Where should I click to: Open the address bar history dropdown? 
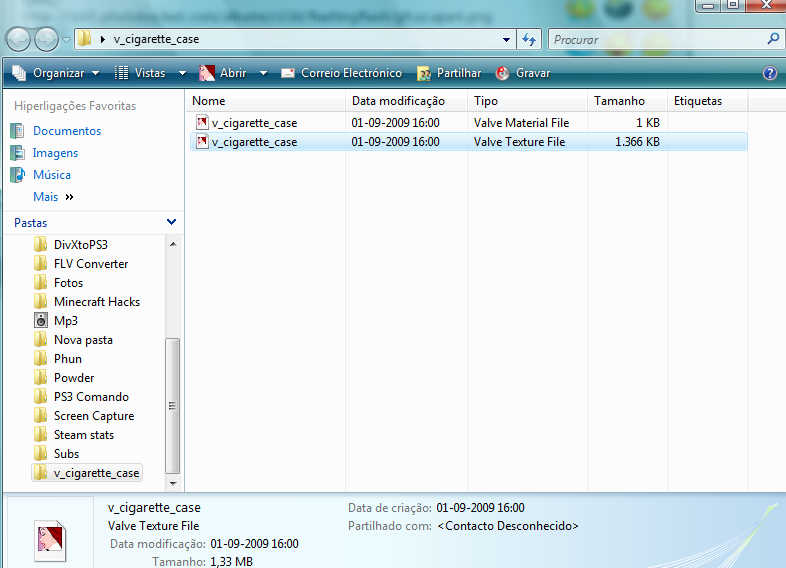(506, 40)
